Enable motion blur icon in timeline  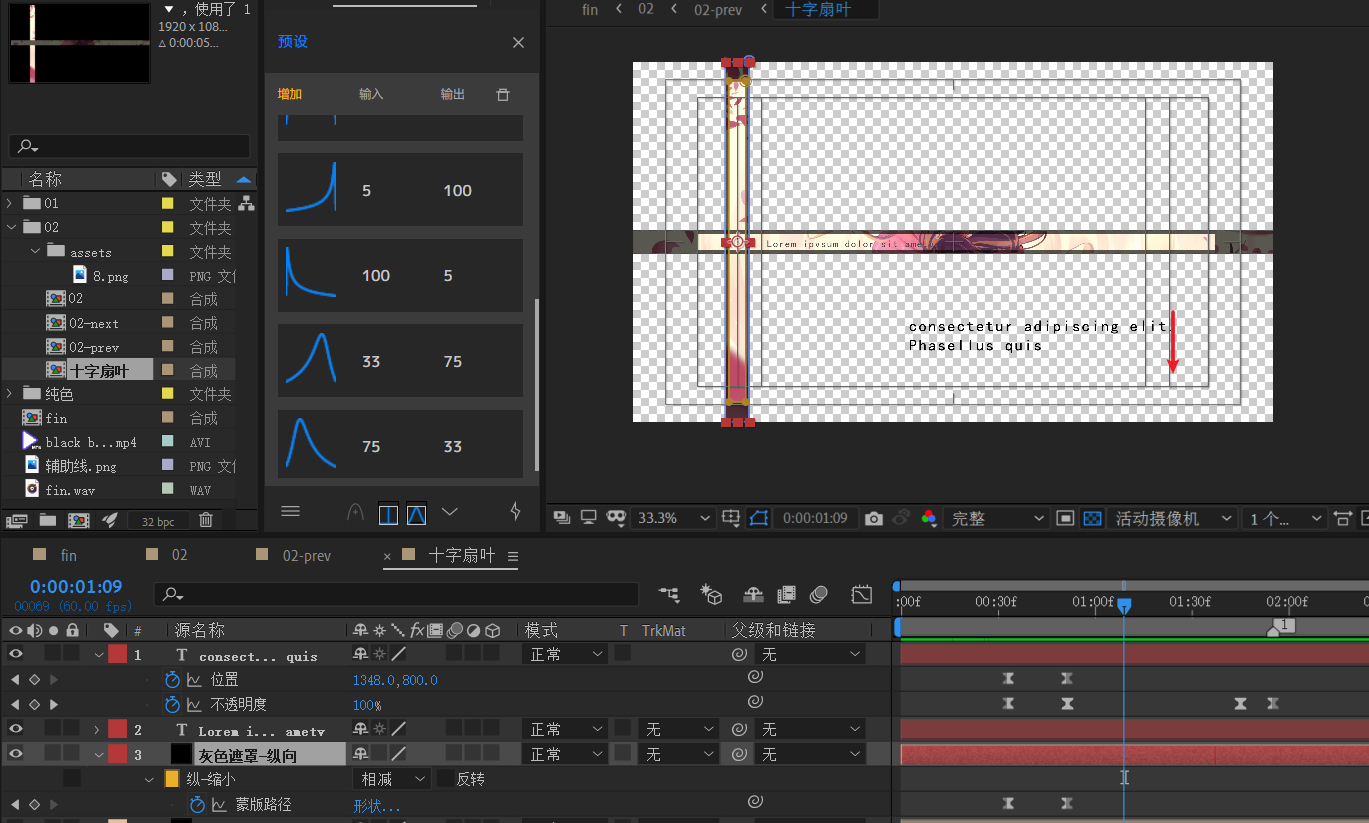pyautogui.click(x=820, y=595)
